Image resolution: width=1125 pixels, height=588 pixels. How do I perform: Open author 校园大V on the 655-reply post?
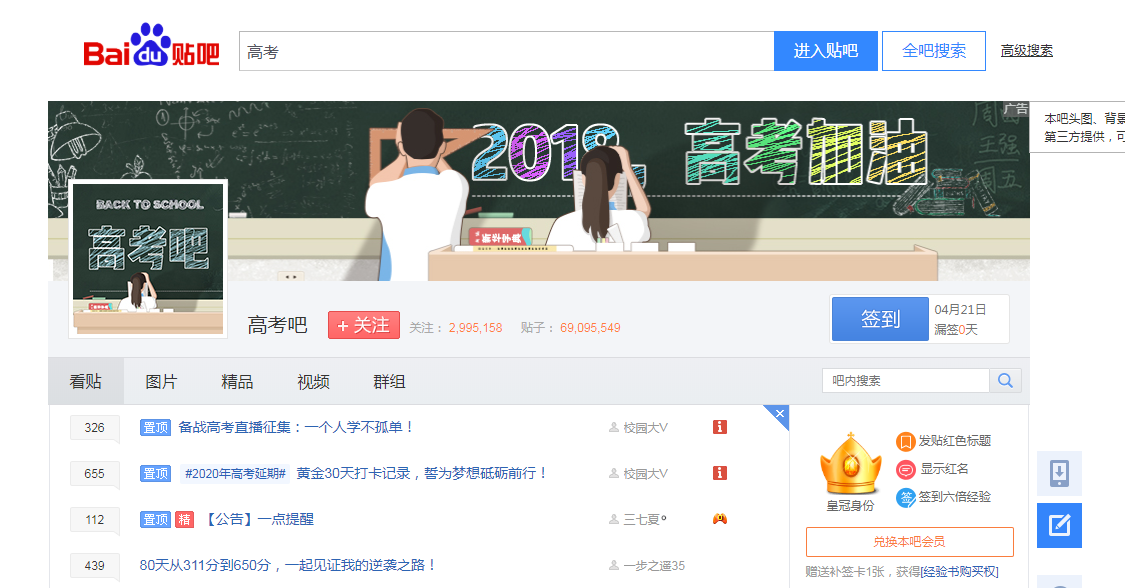point(645,474)
